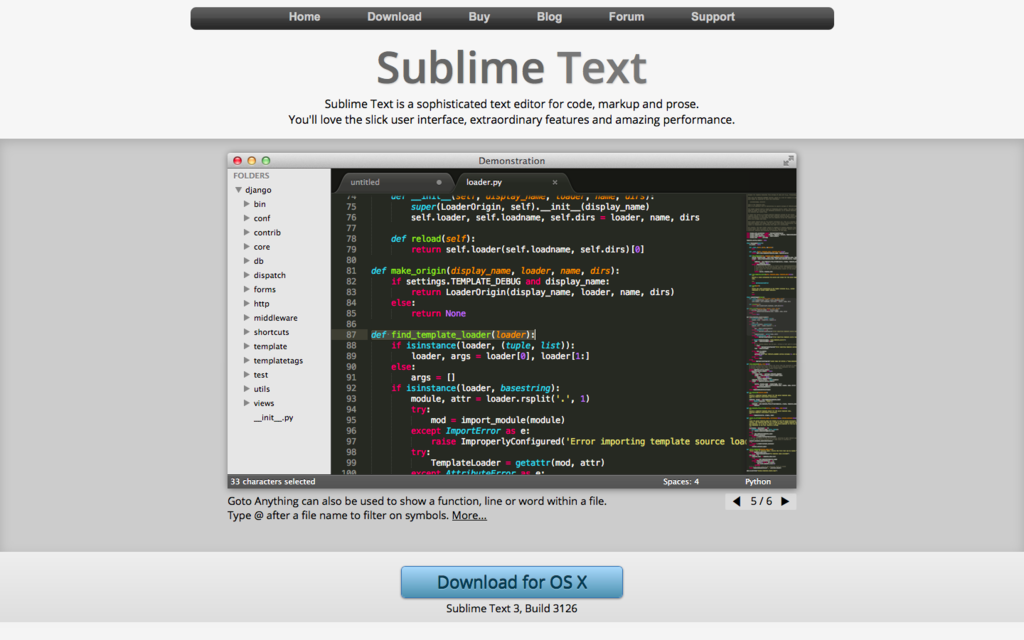Open the Buy page
The width and height of the screenshot is (1024, 640).
pos(479,17)
